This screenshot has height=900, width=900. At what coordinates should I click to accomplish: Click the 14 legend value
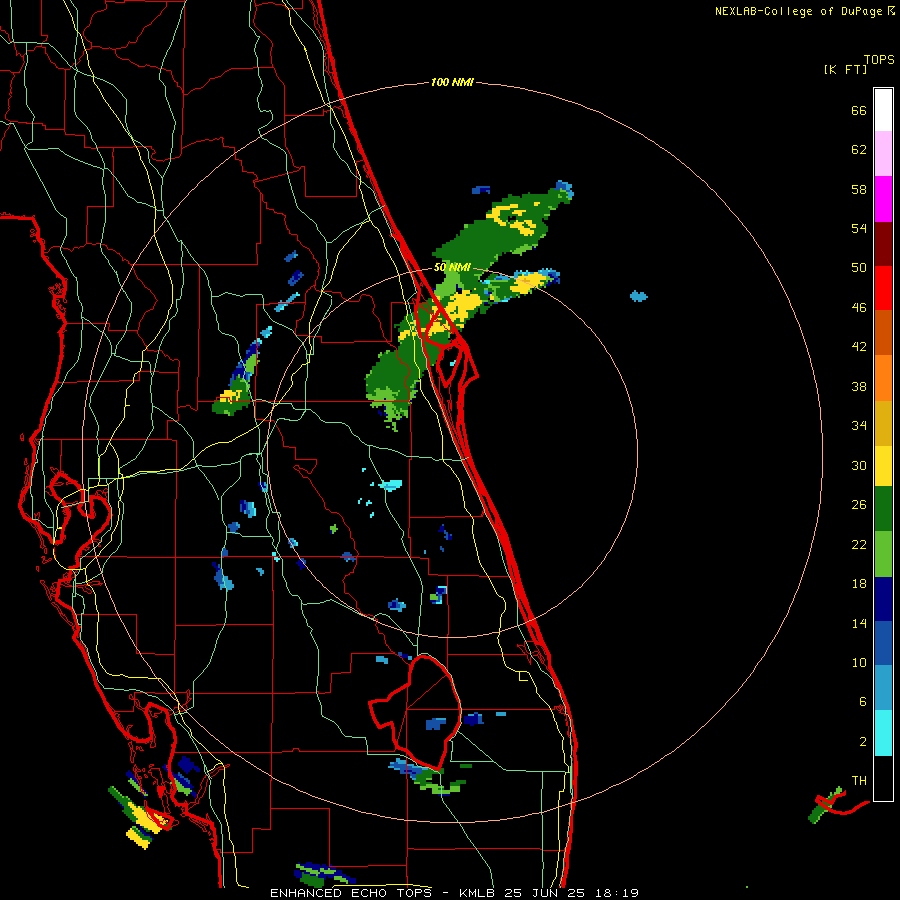(859, 623)
